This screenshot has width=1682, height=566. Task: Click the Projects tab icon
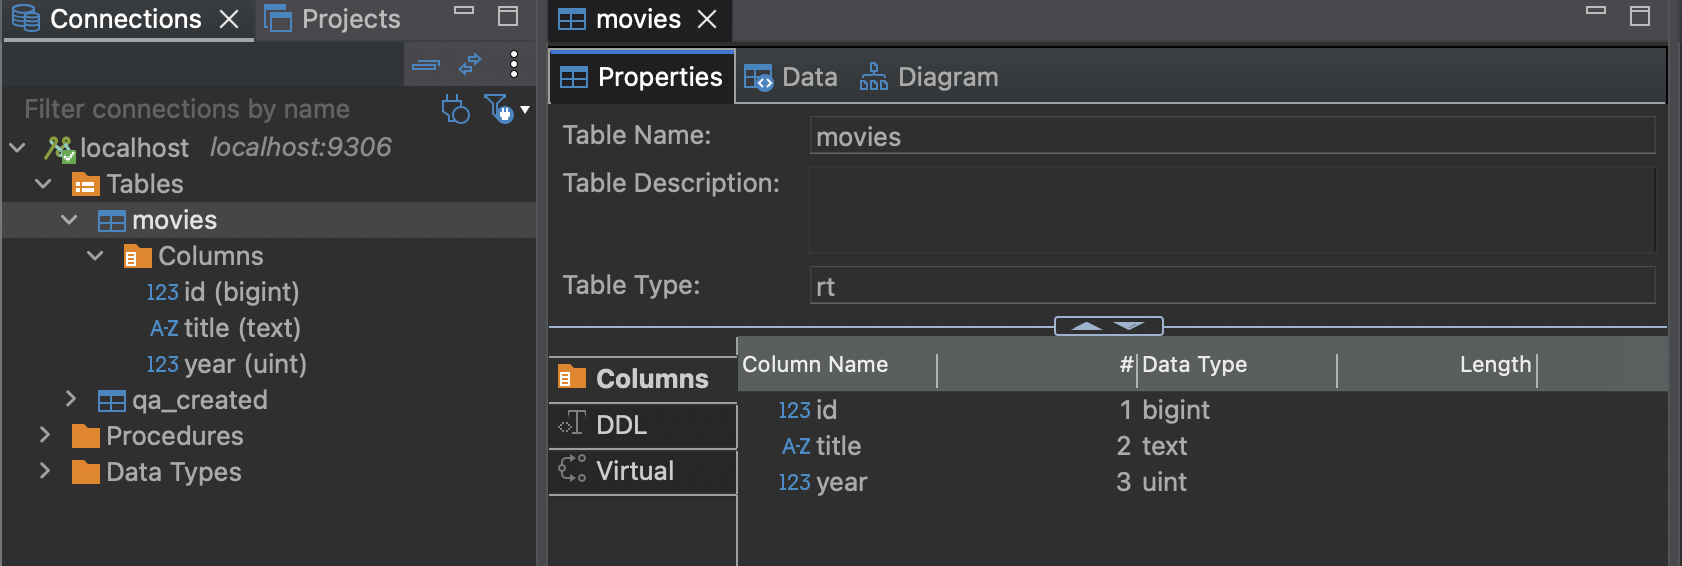pyautogui.click(x=278, y=19)
